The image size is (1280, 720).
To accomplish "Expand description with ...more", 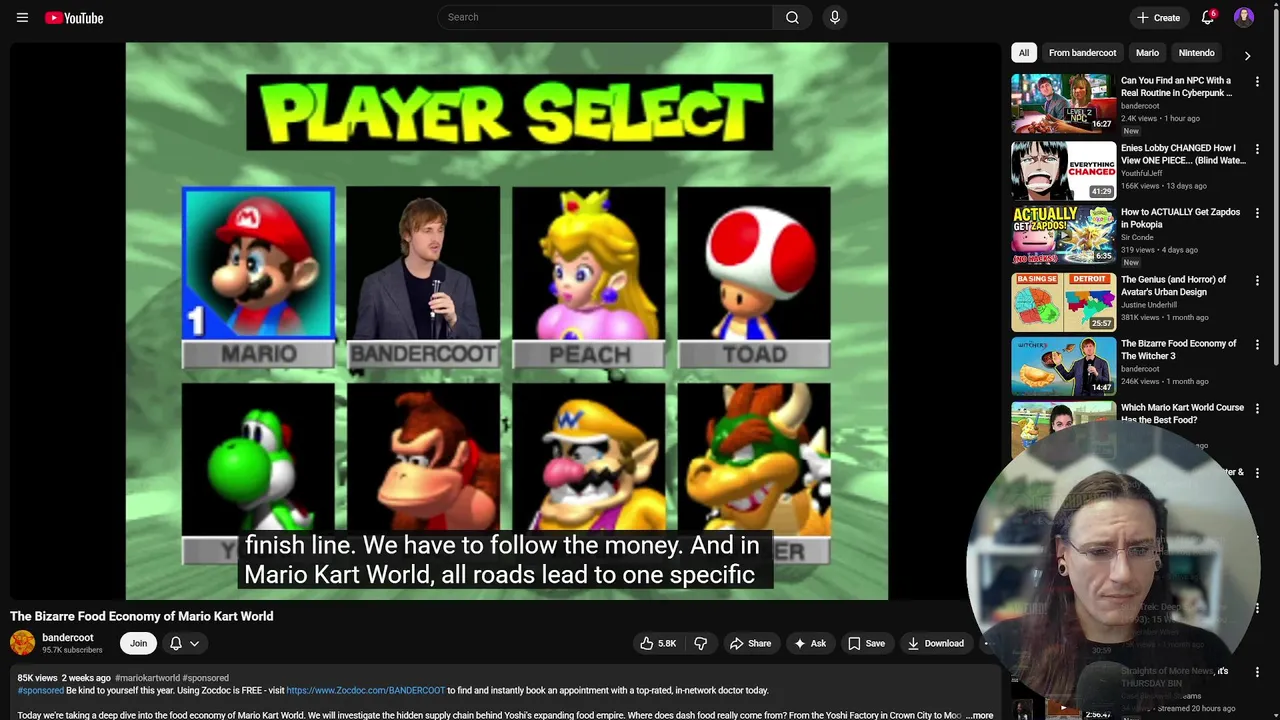I will (x=979, y=715).
